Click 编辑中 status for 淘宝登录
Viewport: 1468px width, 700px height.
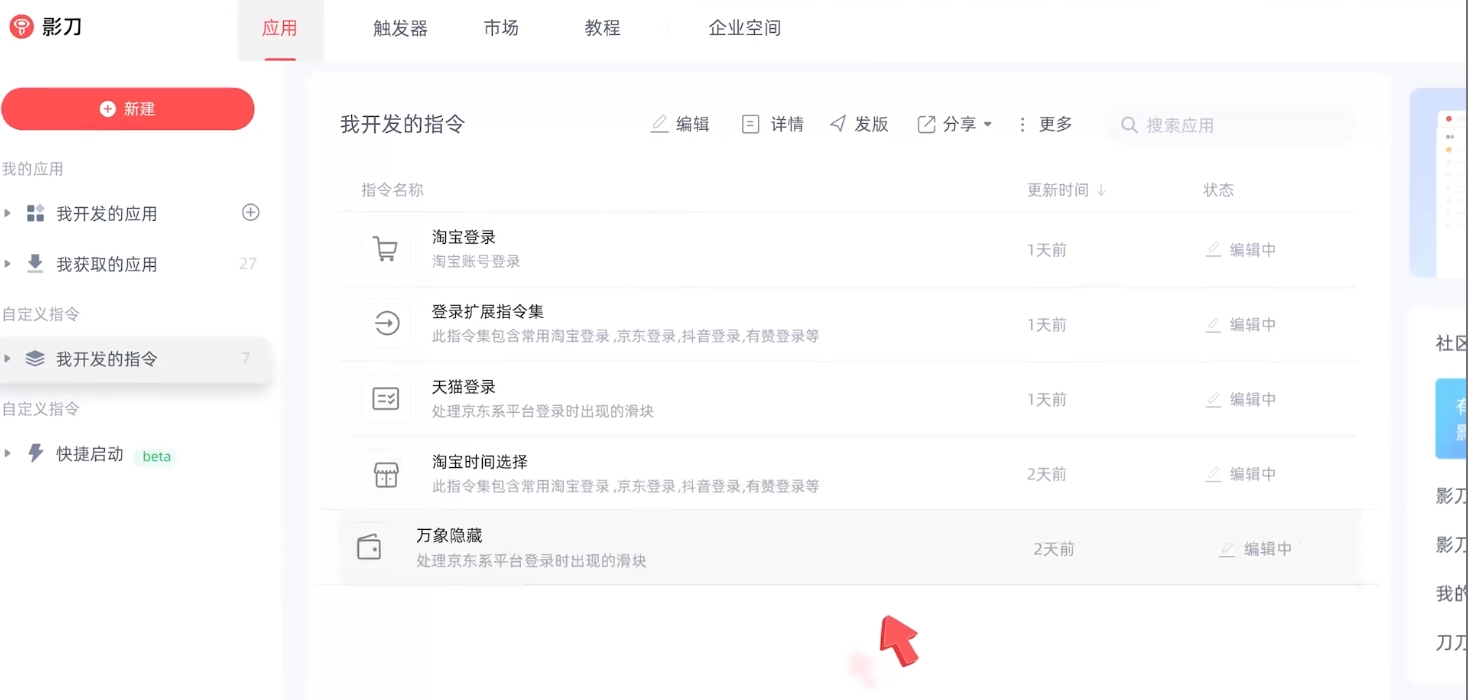[x=1241, y=250]
